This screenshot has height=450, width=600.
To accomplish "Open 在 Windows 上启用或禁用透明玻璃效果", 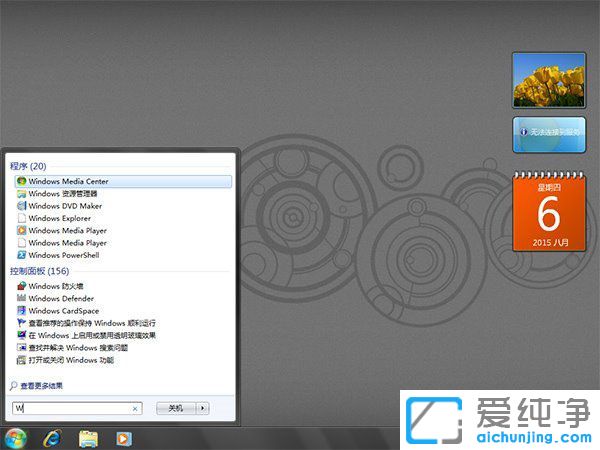I will pos(92,335).
